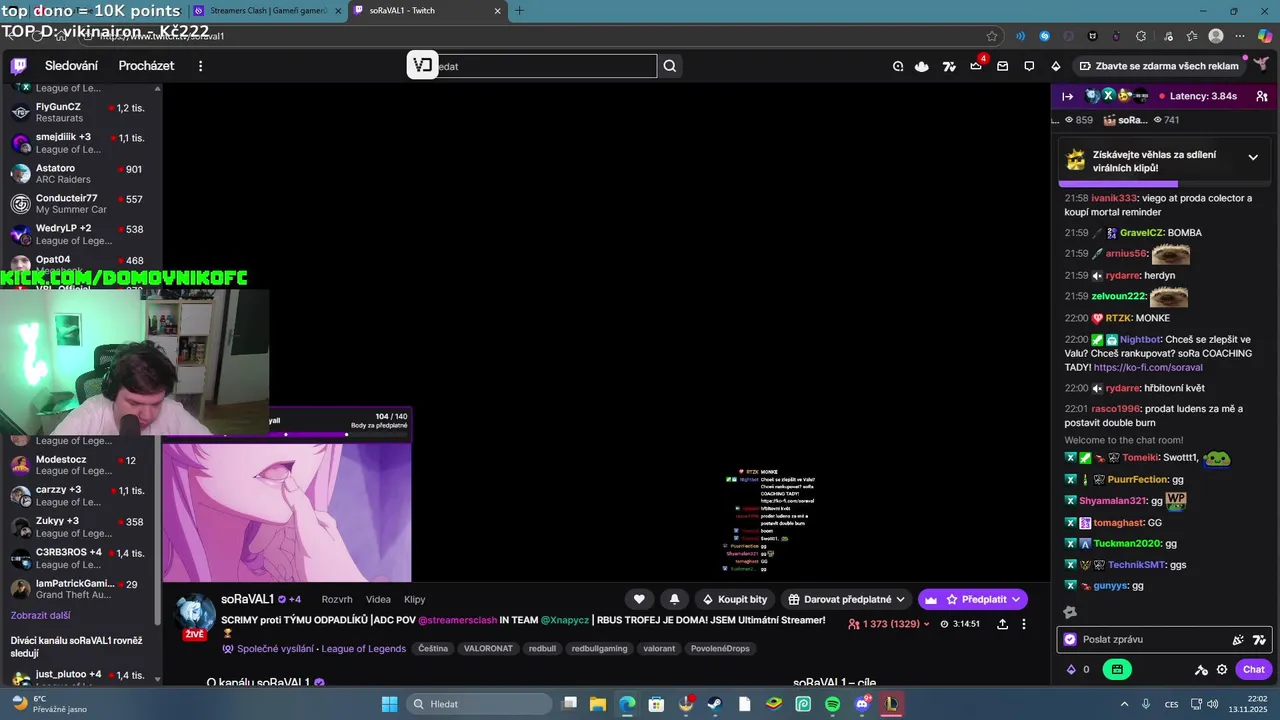Open the inbox envelope icon

tap(1002, 66)
